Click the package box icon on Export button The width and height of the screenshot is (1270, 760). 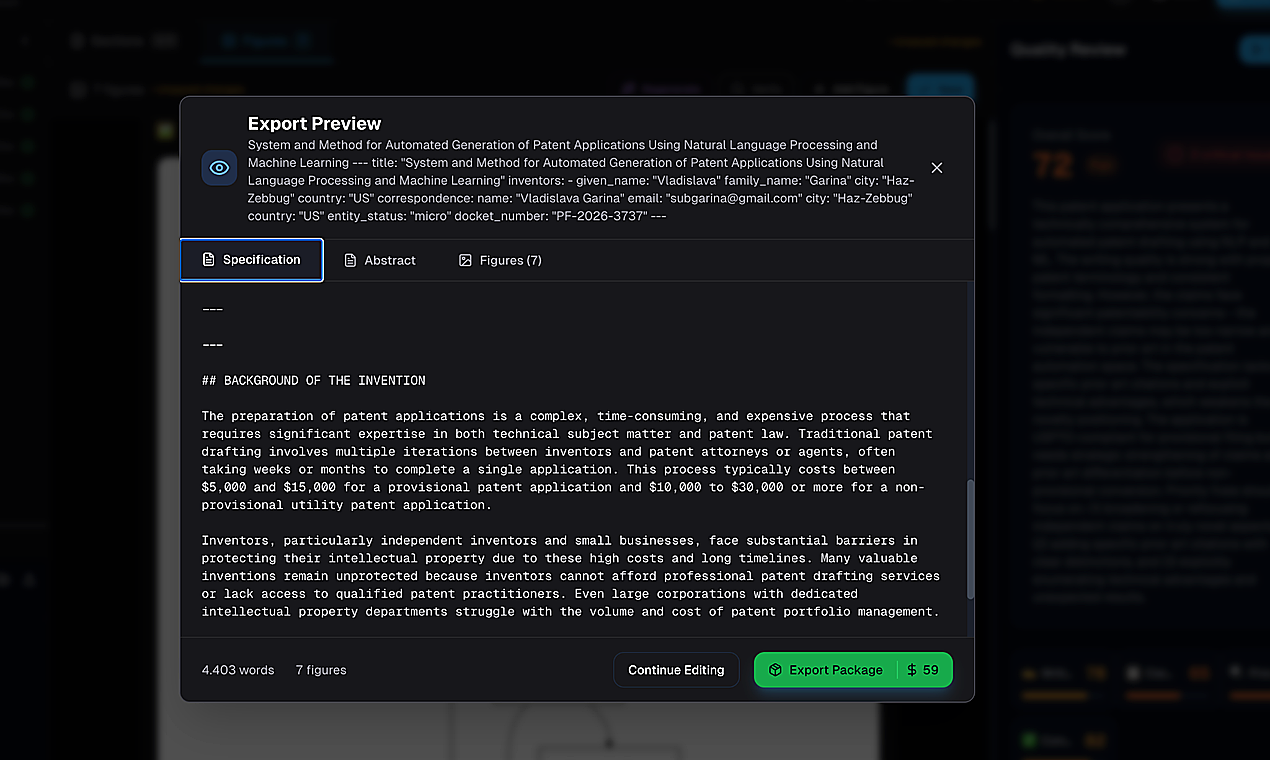click(775, 670)
